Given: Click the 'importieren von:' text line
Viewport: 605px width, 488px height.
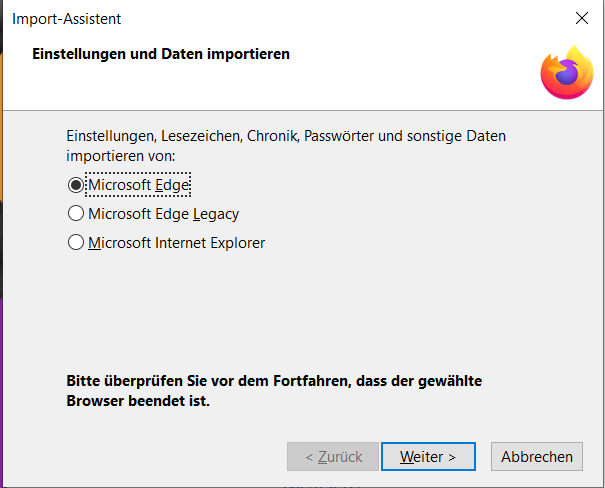Looking at the screenshot, I should [120, 156].
